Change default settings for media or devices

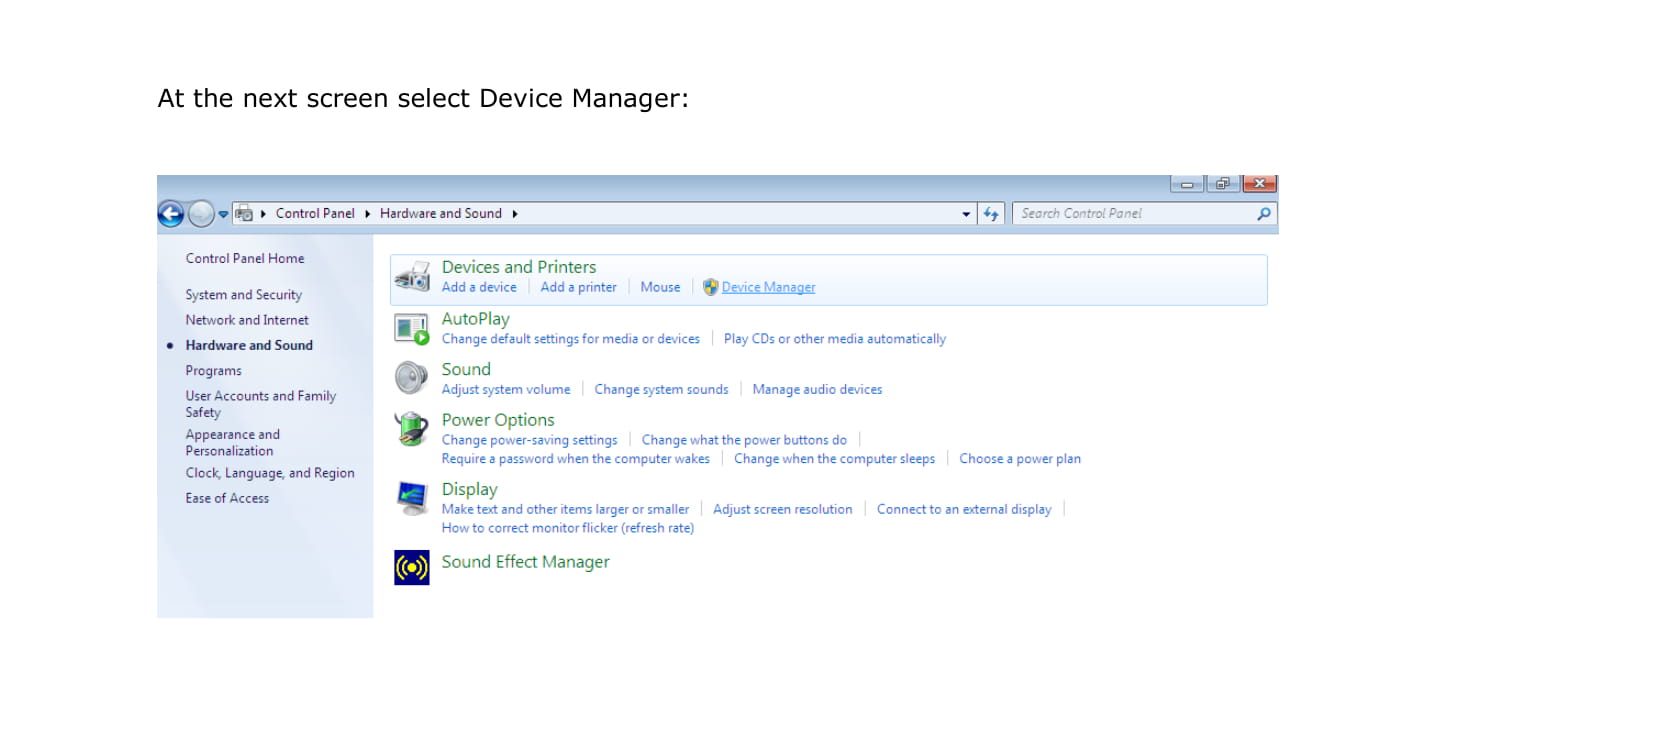pyautogui.click(x=571, y=339)
